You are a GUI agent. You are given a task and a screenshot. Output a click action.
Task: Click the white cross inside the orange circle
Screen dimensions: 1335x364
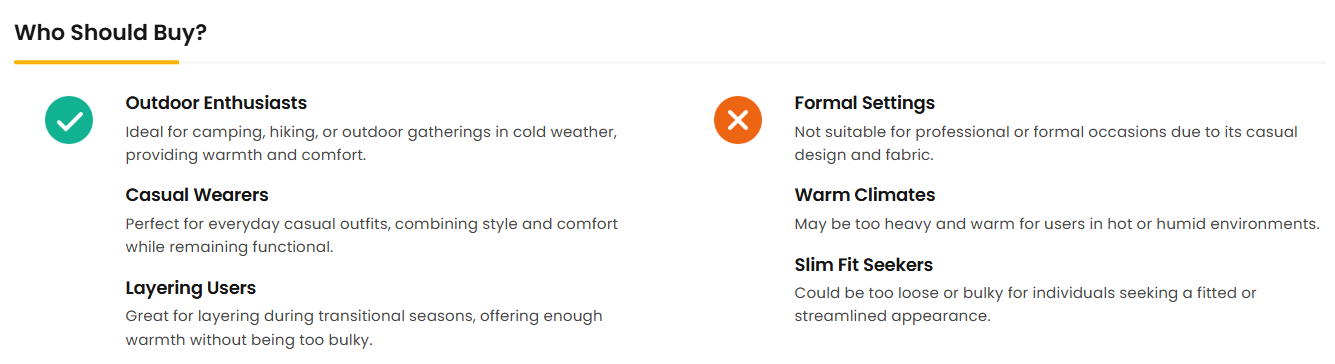pos(738,121)
